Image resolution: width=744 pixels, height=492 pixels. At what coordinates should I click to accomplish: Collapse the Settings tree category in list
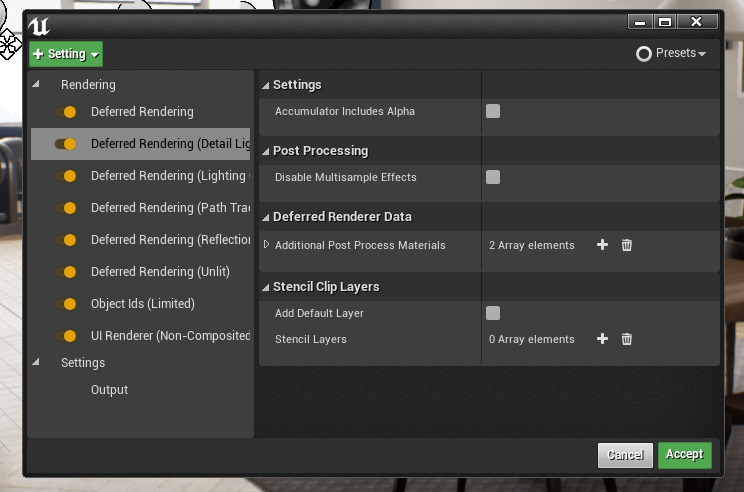36,362
